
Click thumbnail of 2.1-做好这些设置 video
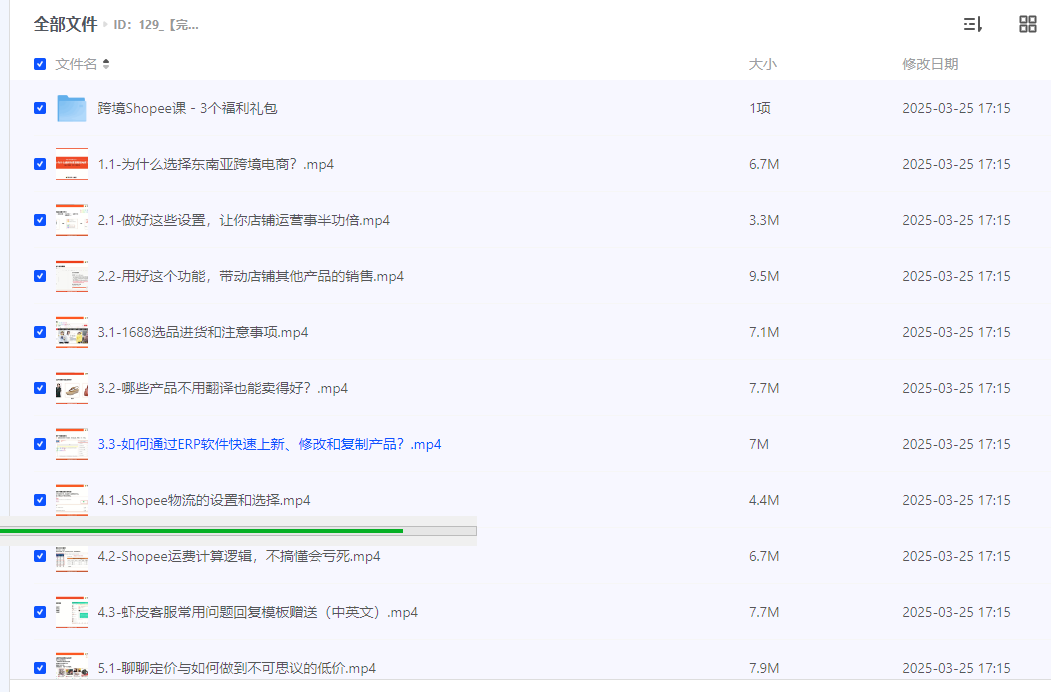point(72,220)
